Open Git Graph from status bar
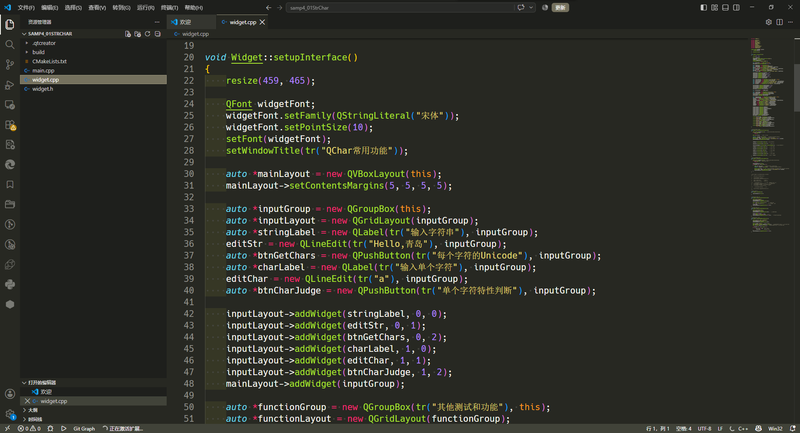 pyautogui.click(x=84, y=428)
